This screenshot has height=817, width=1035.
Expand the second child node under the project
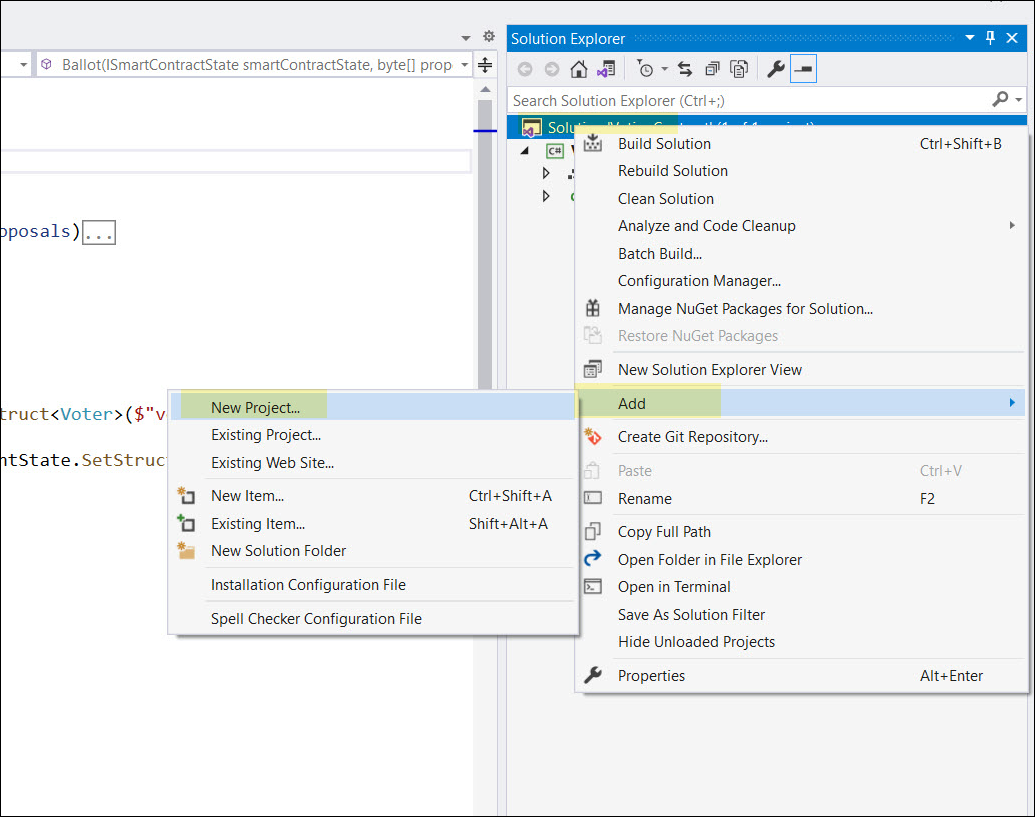546,196
